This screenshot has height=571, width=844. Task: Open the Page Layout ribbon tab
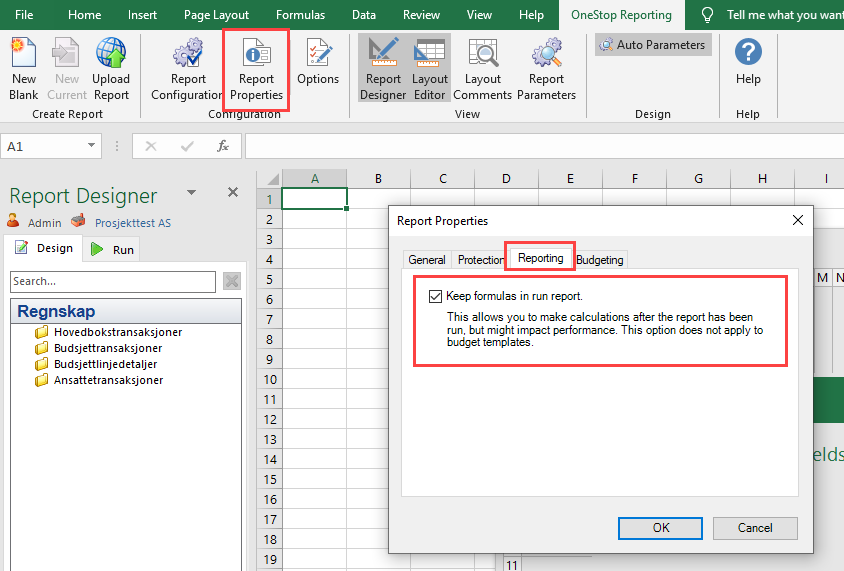[x=217, y=15]
